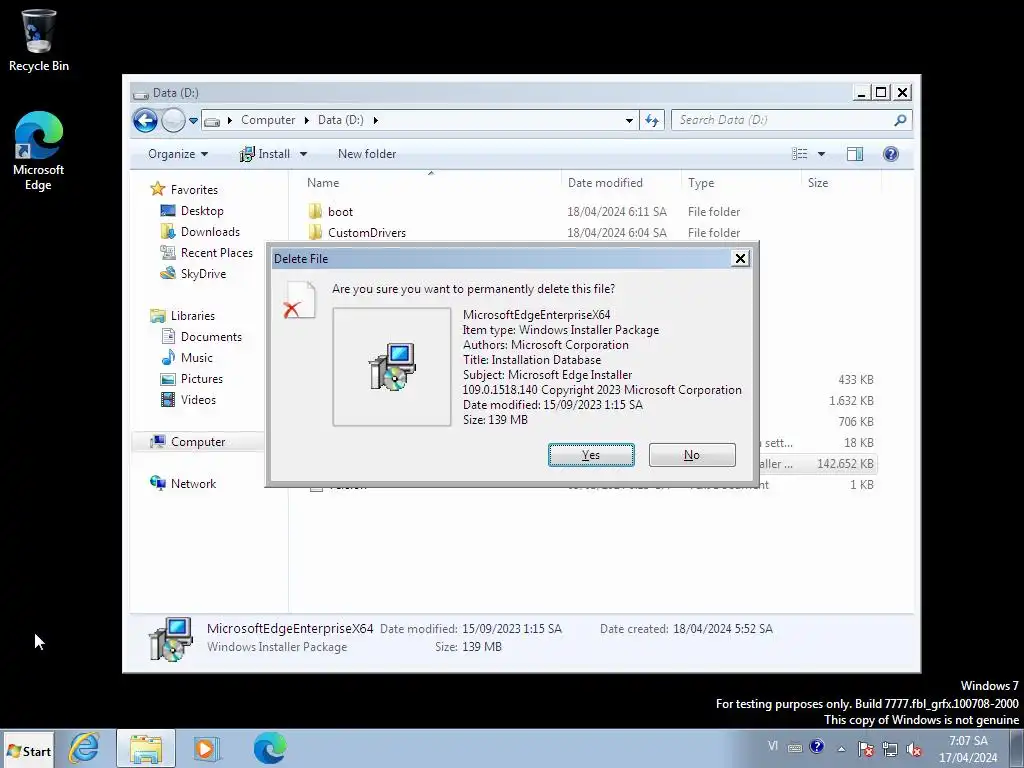Open the Videos library
Screen dimensions: 1024x768
point(198,400)
